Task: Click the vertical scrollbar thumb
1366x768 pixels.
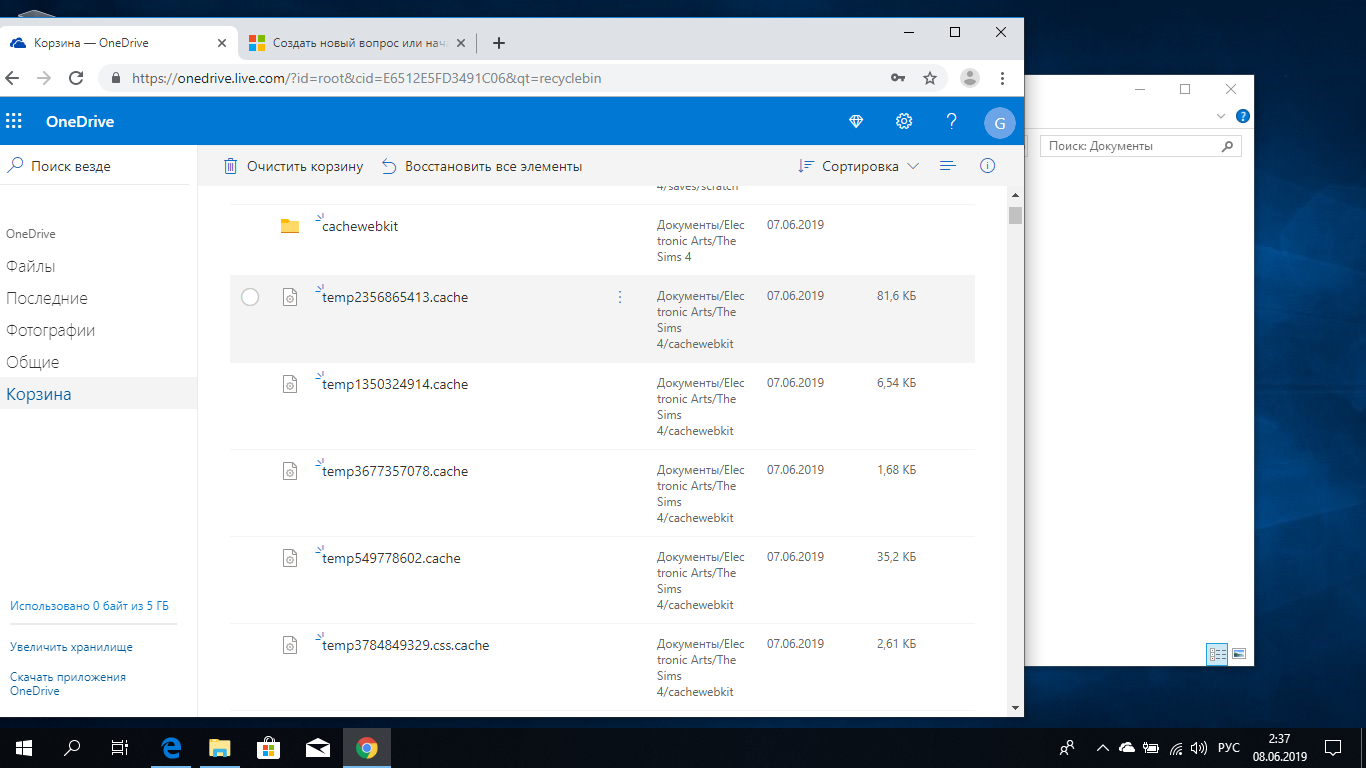Action: coord(1016,215)
